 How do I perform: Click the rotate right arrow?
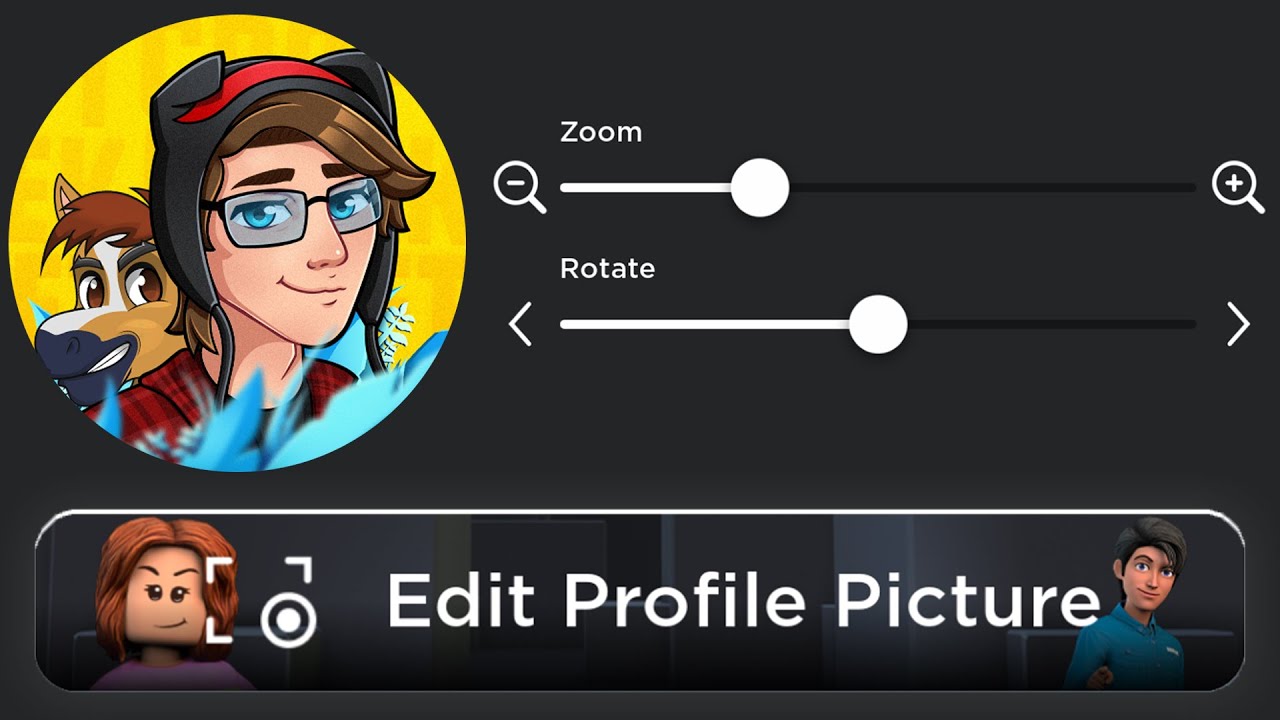[1238, 325]
